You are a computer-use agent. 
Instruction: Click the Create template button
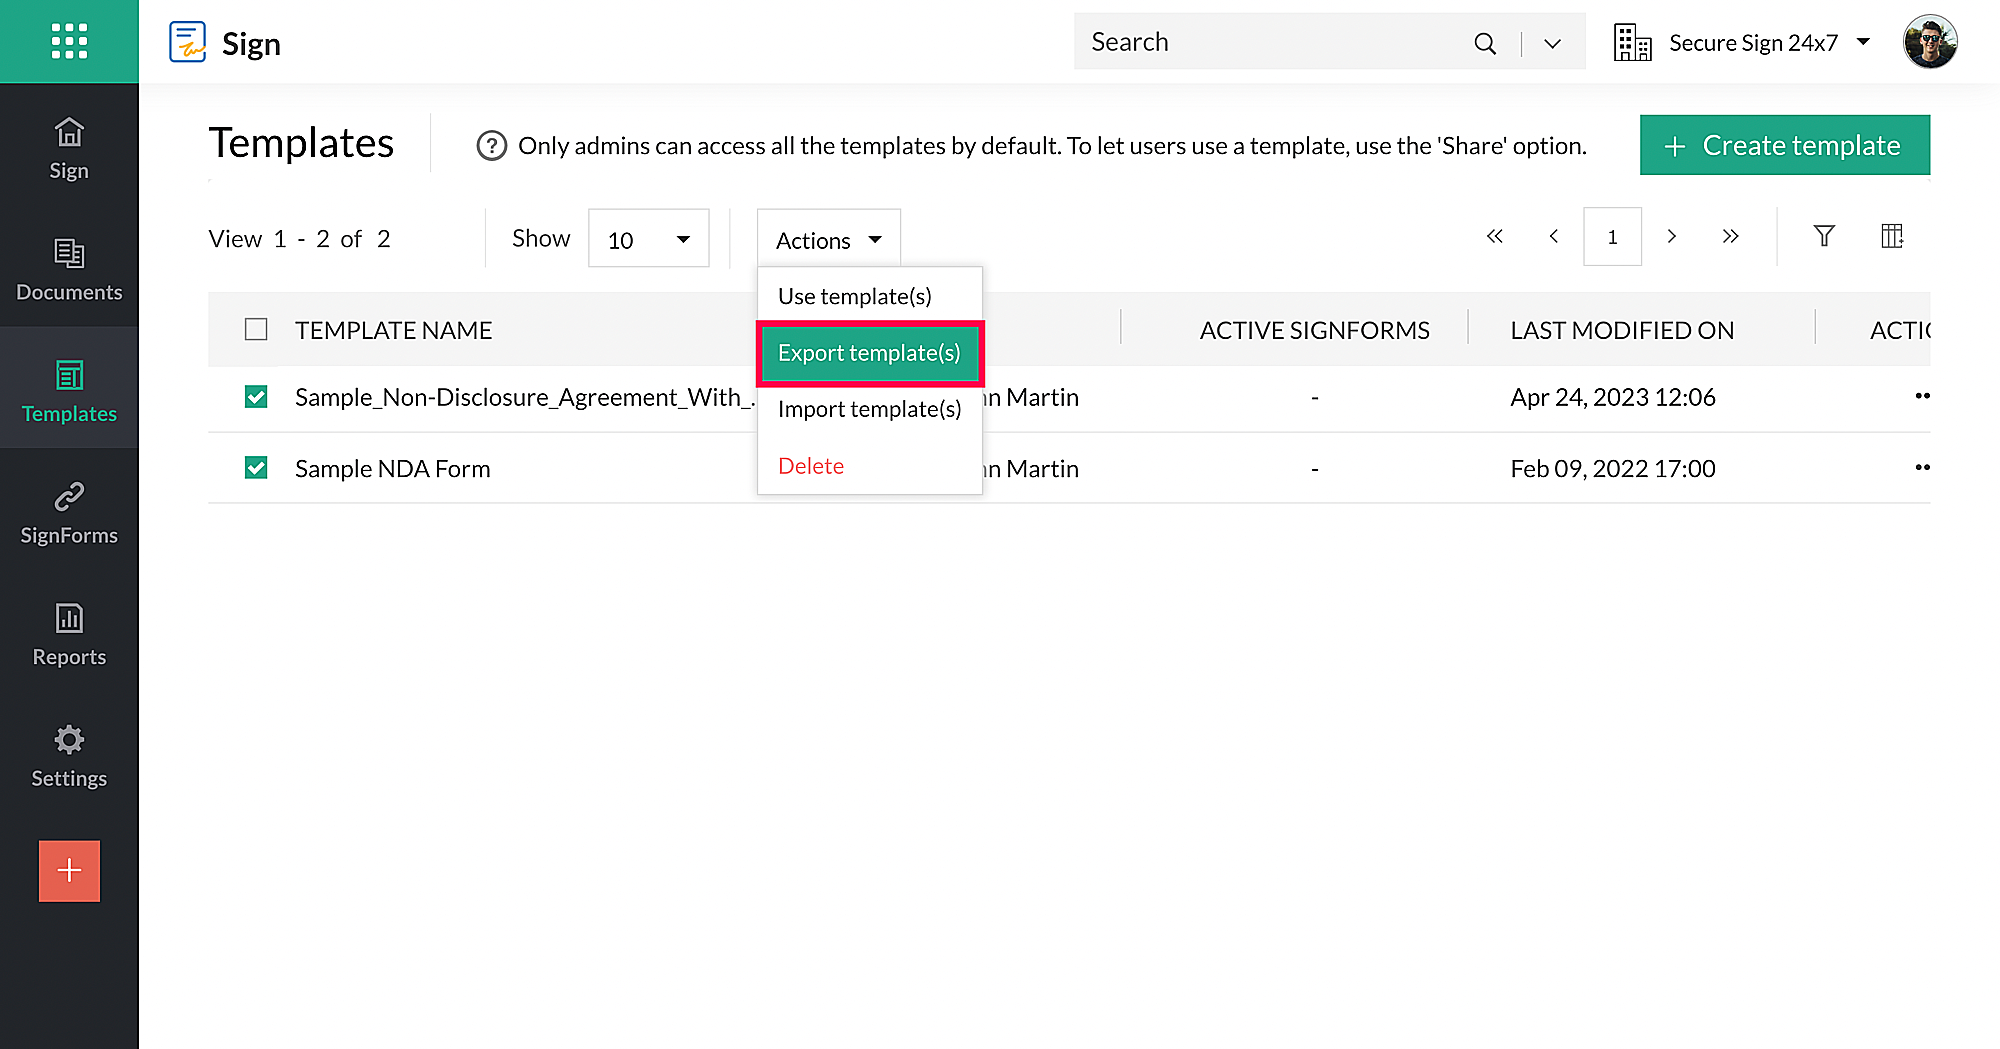point(1784,145)
